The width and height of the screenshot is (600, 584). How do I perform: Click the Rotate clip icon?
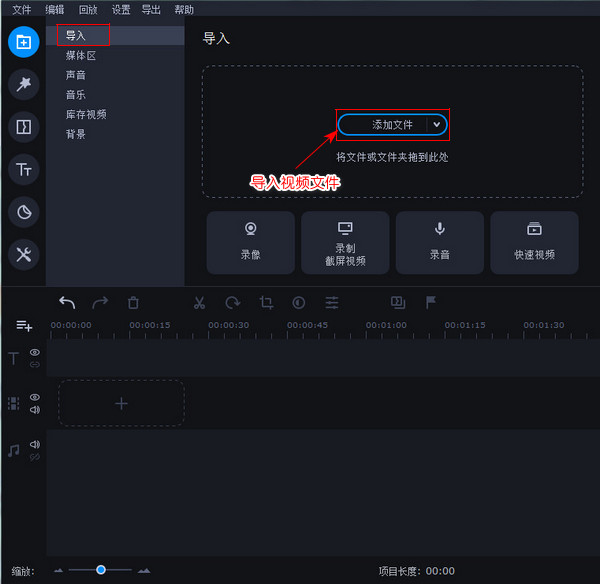click(x=233, y=303)
